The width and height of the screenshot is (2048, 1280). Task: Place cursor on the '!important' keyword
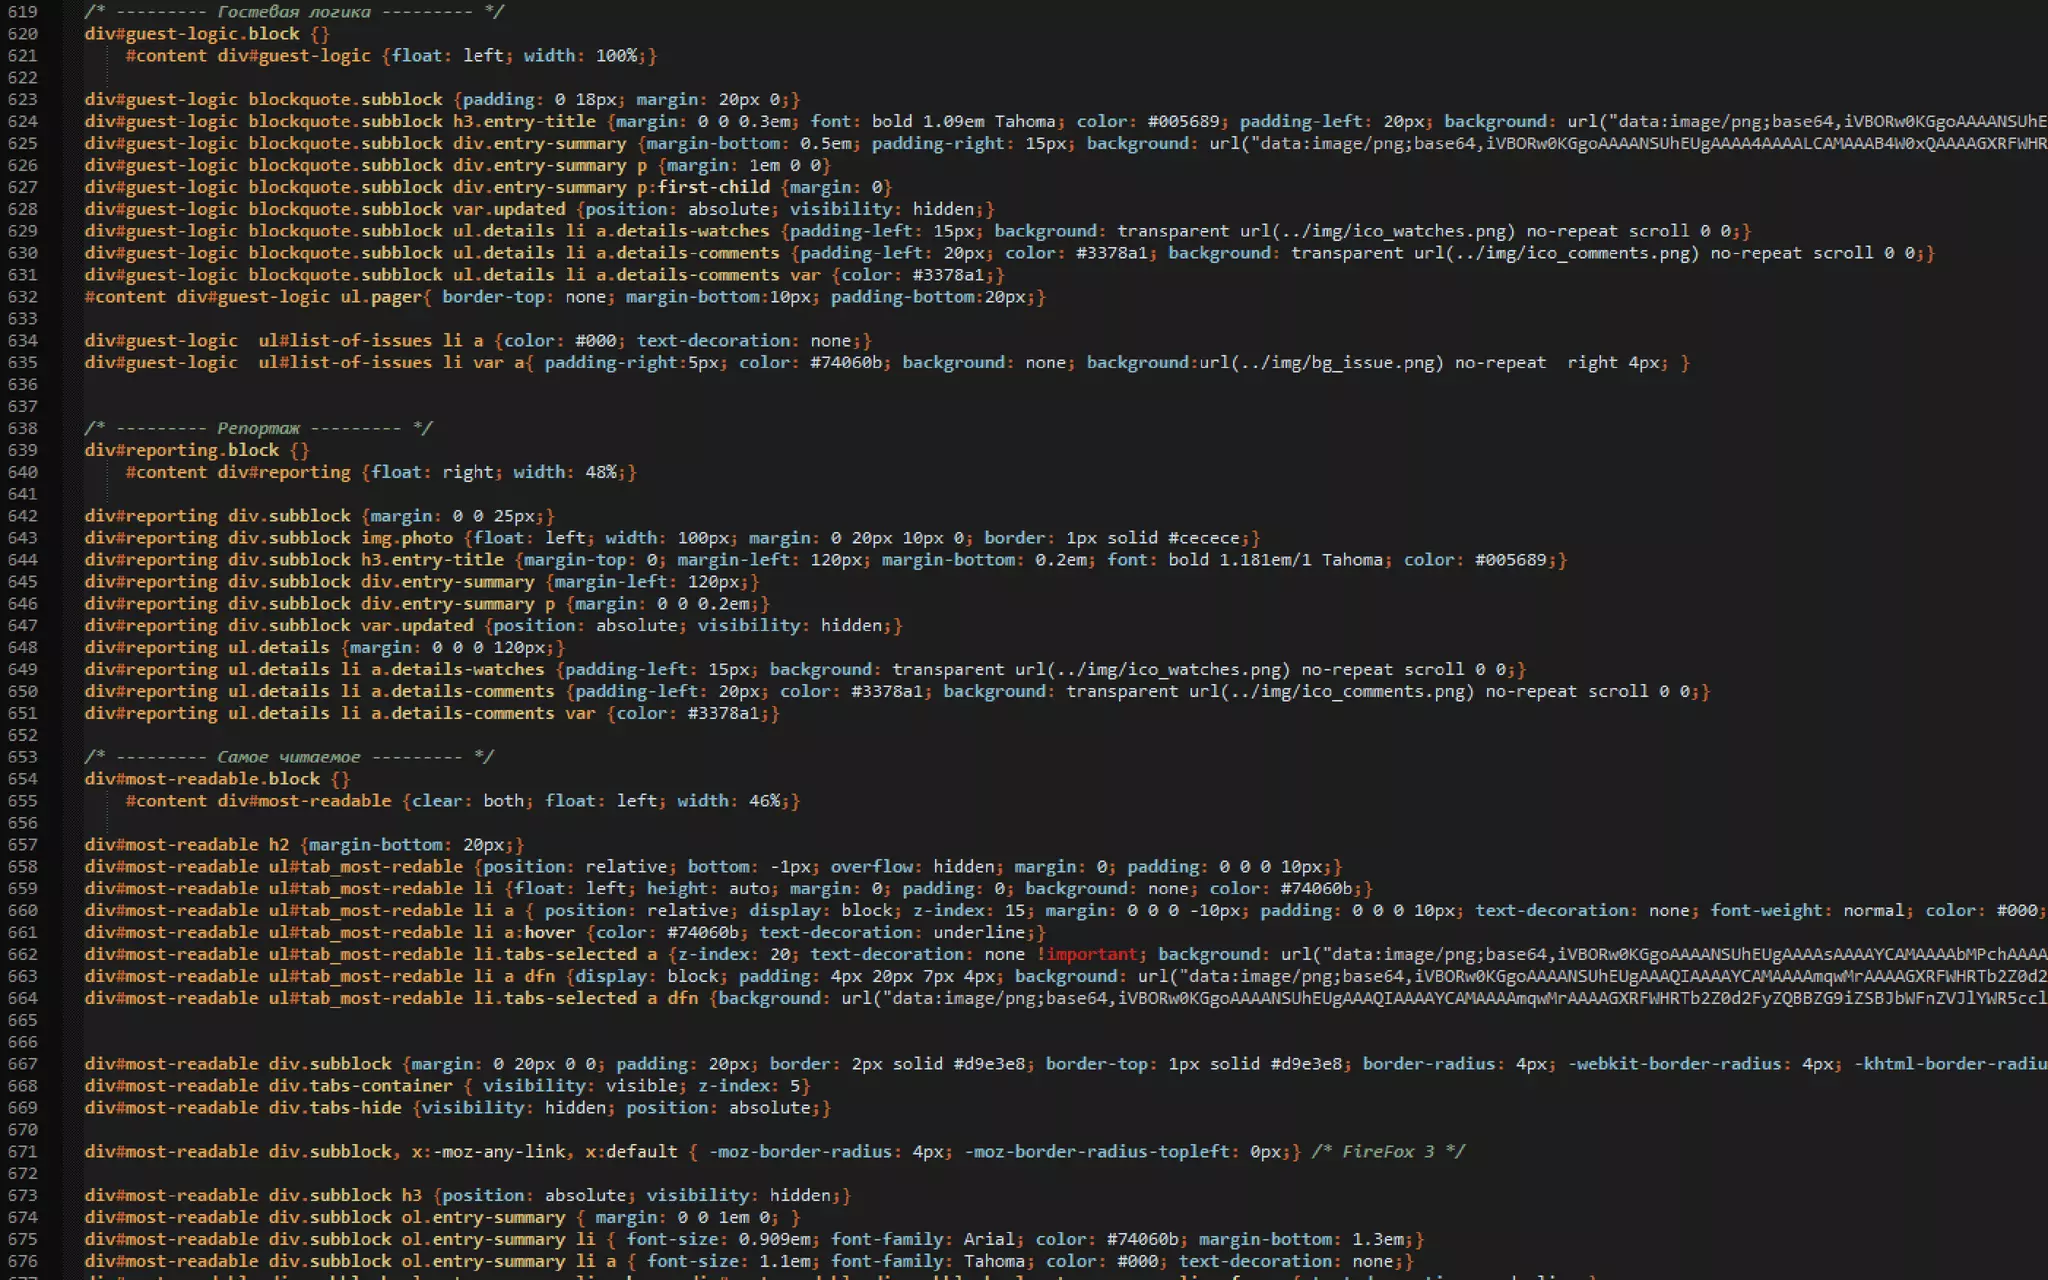click(1086, 955)
